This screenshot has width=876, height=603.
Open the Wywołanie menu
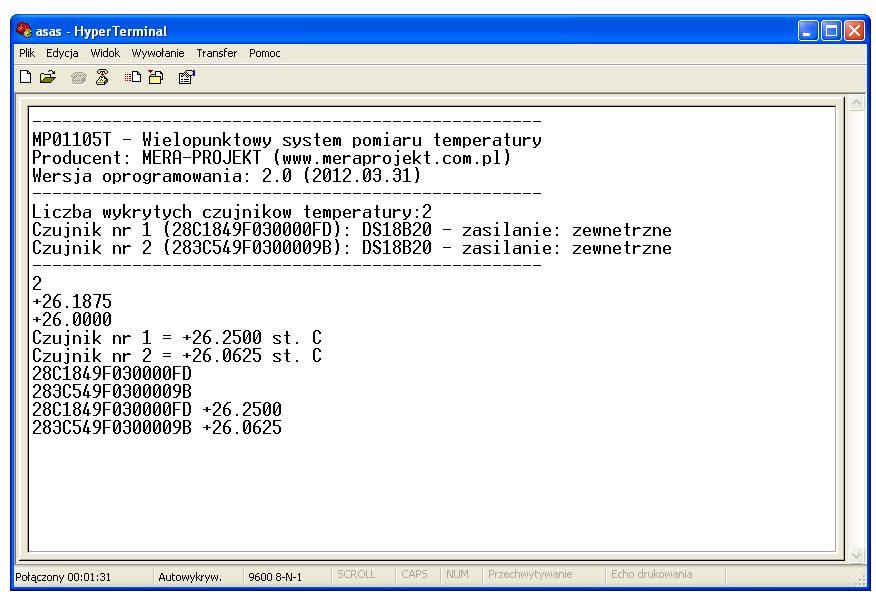click(158, 53)
